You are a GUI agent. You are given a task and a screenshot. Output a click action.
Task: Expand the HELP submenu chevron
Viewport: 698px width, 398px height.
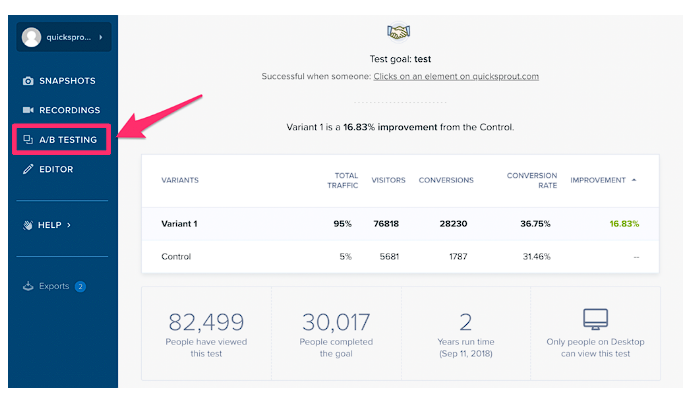69,225
